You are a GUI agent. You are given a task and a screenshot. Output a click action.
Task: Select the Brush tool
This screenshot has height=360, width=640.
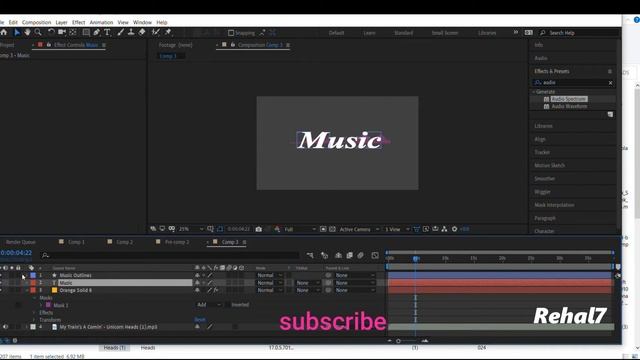coord(121,32)
